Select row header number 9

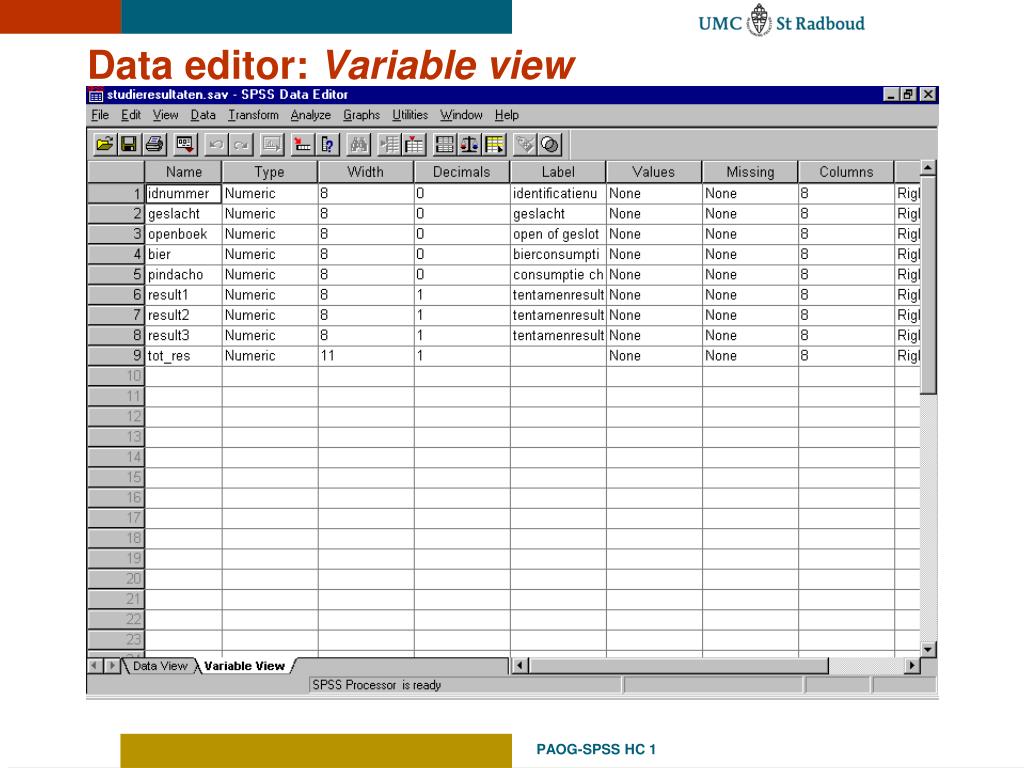116,355
